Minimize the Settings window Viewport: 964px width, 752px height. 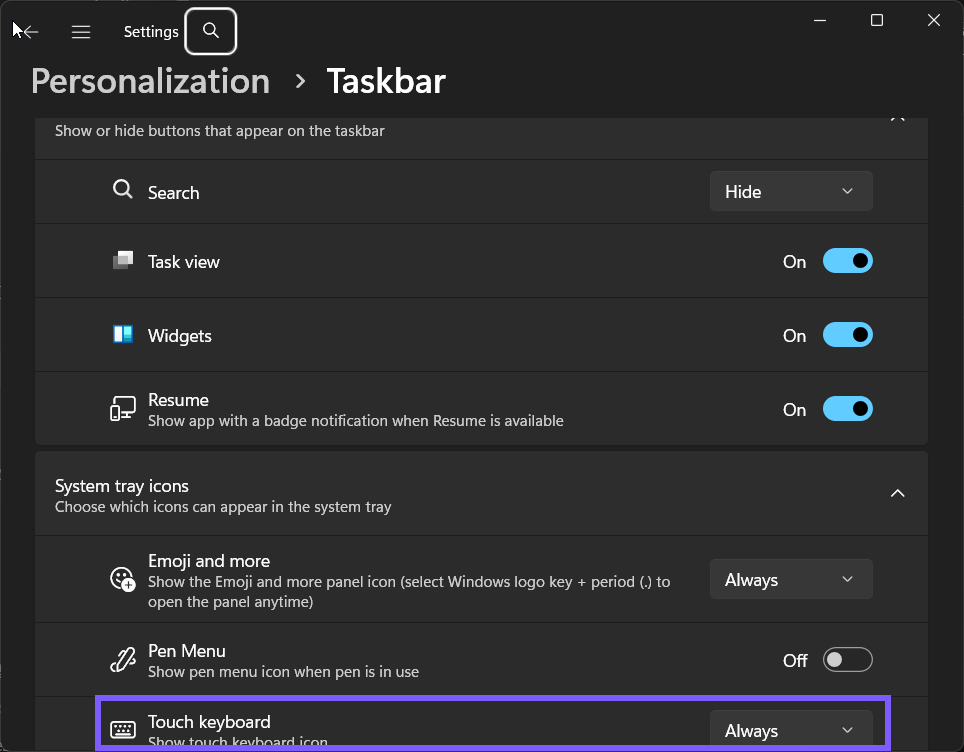[x=820, y=20]
